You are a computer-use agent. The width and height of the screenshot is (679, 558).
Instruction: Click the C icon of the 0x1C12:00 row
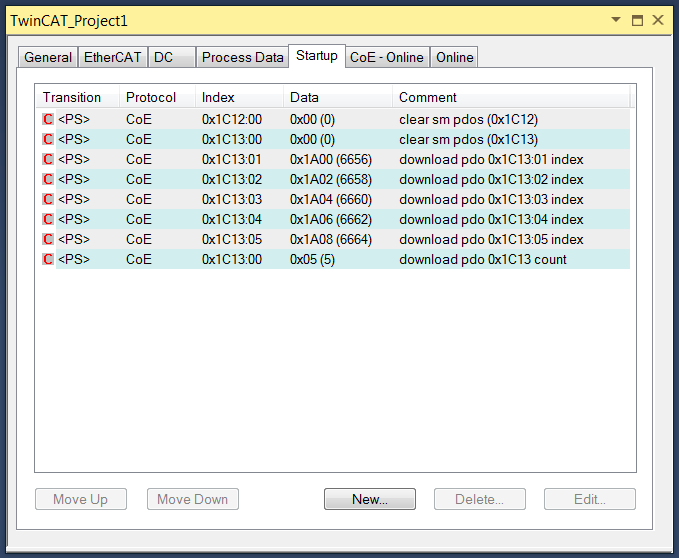point(48,119)
